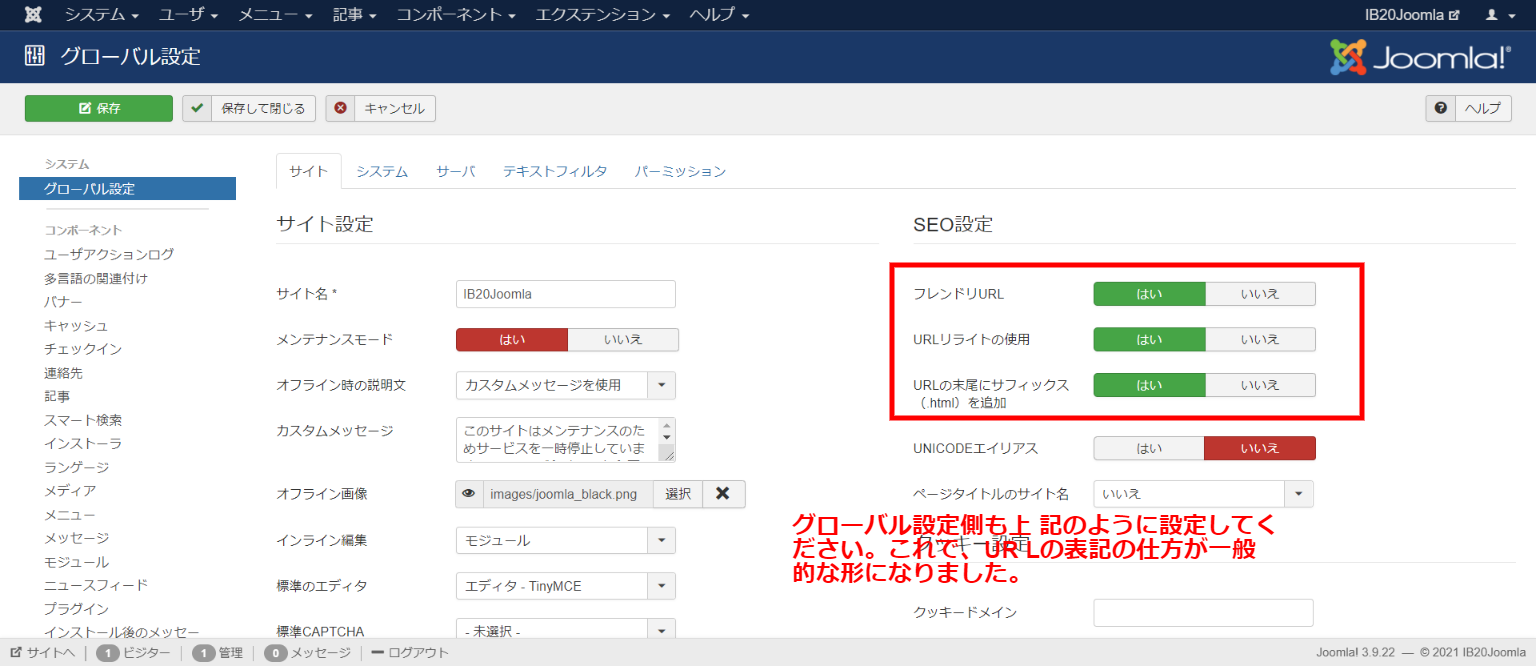The width and height of the screenshot is (1536, 666).
Task: Click the help question mark icon
Action: [x=1440, y=108]
